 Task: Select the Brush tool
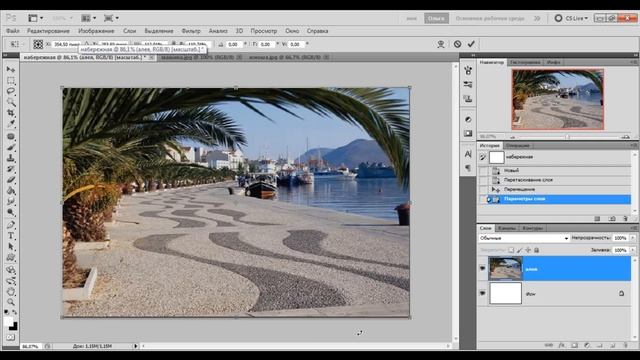(x=11, y=147)
